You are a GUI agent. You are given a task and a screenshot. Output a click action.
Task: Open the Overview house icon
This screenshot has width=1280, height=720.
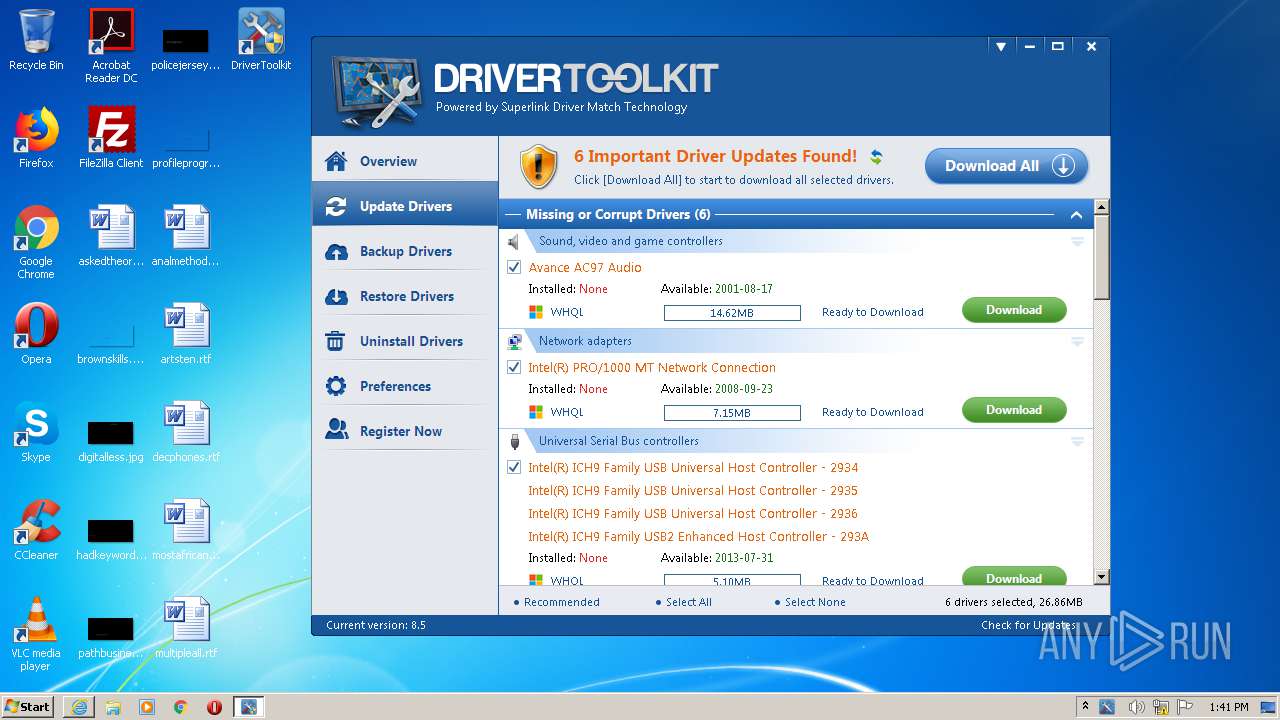click(336, 161)
